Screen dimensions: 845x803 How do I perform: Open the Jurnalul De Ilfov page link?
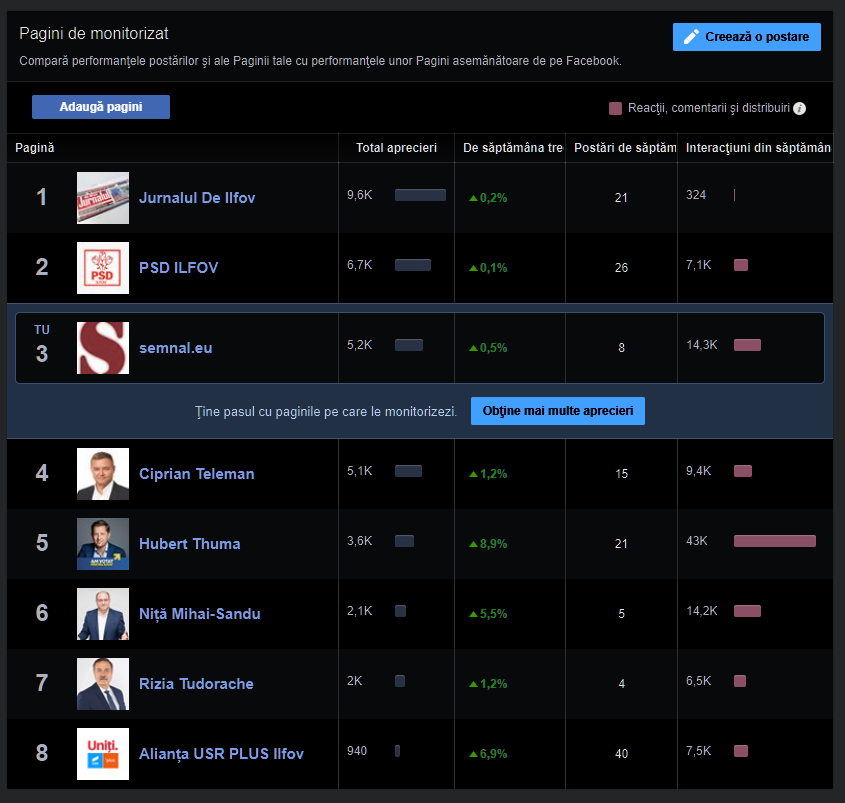[x=197, y=198]
